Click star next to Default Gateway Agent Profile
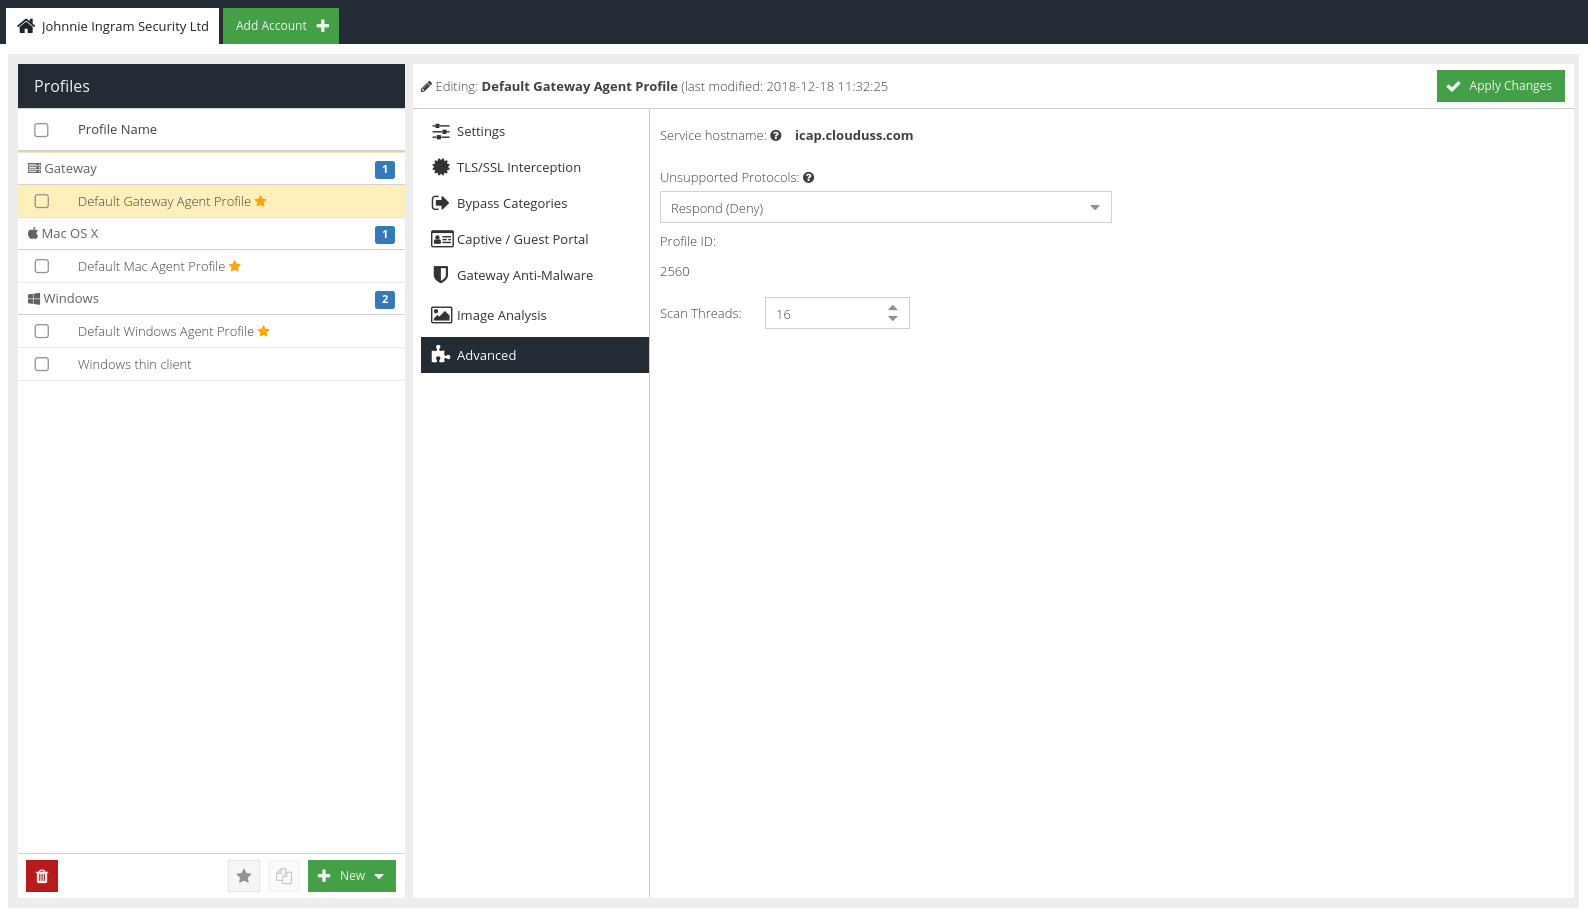The image size is (1588, 917). (261, 201)
